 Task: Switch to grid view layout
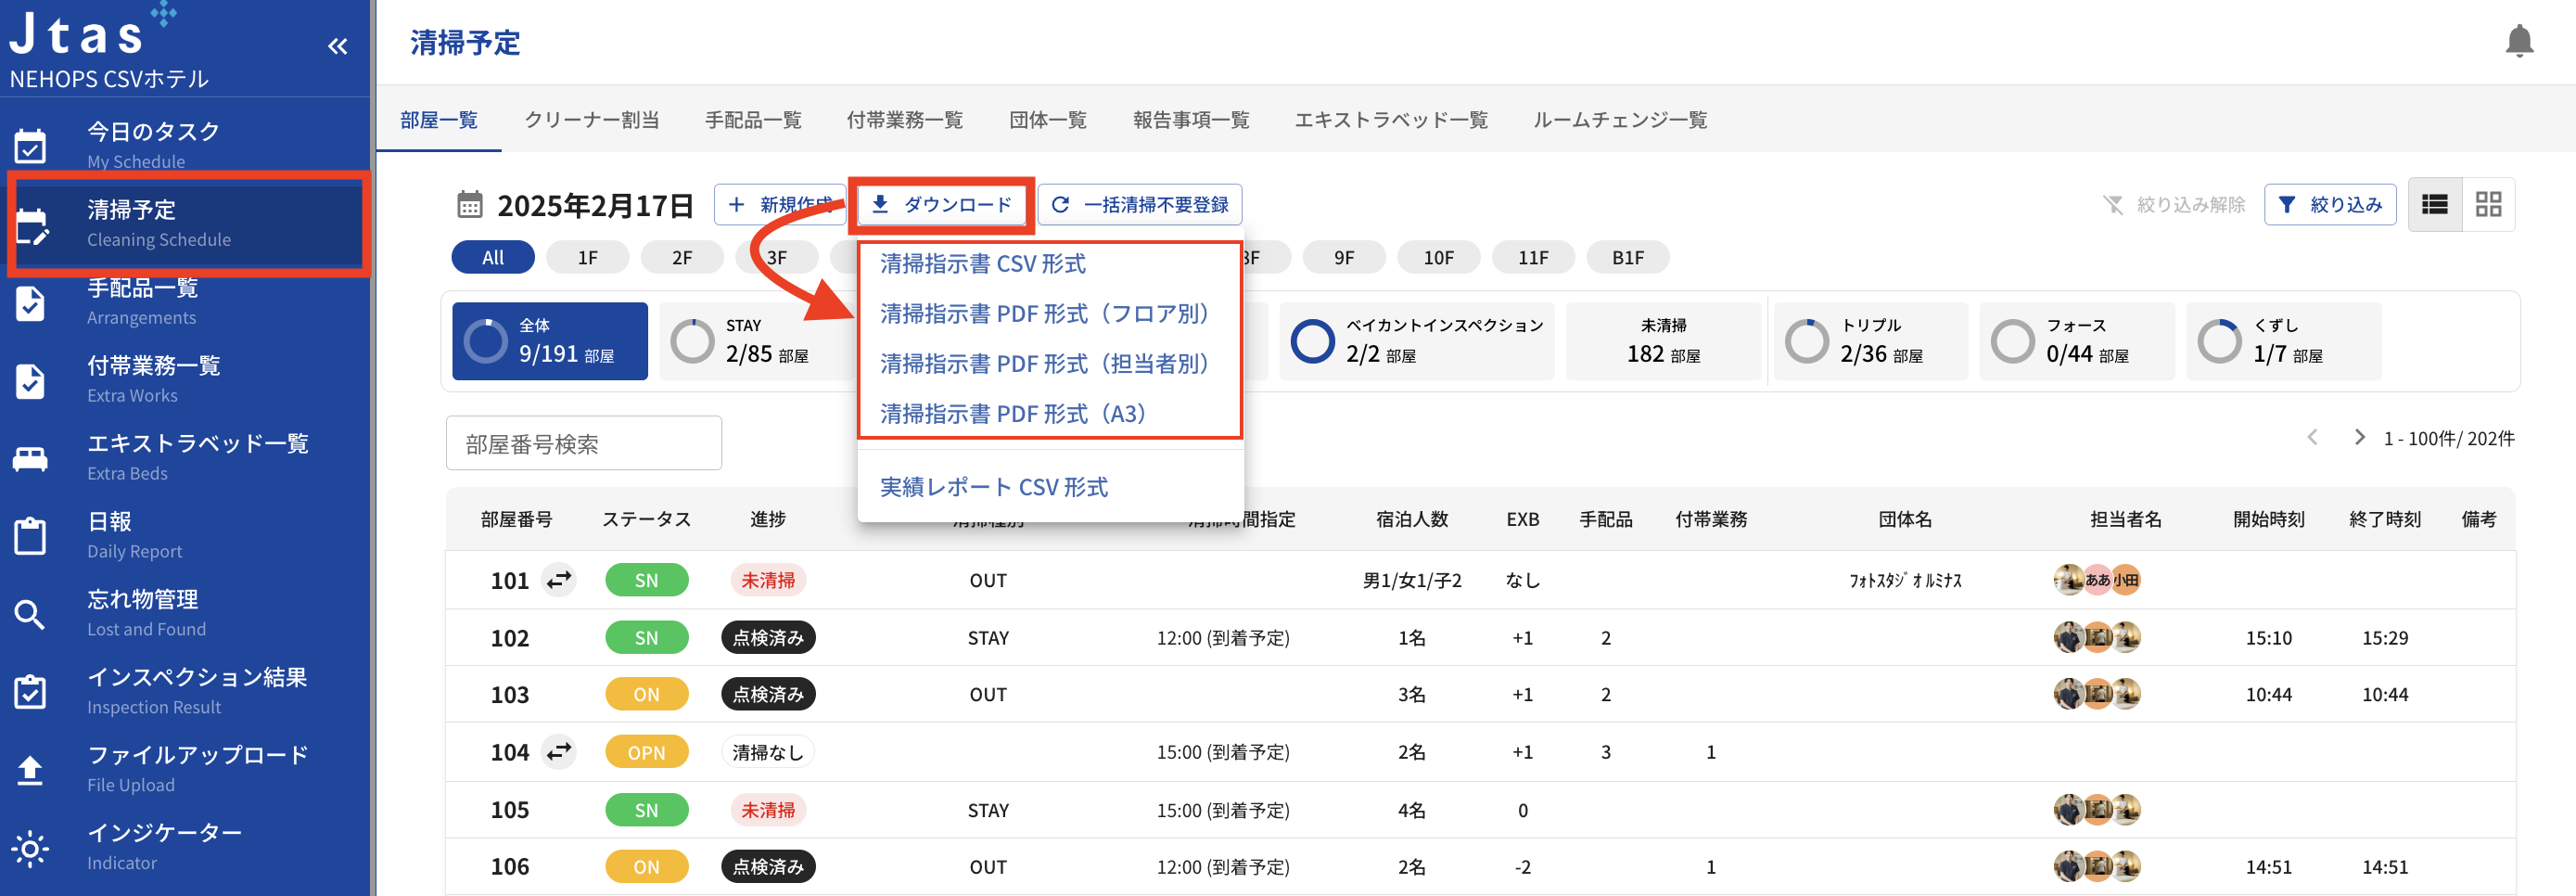point(2488,205)
